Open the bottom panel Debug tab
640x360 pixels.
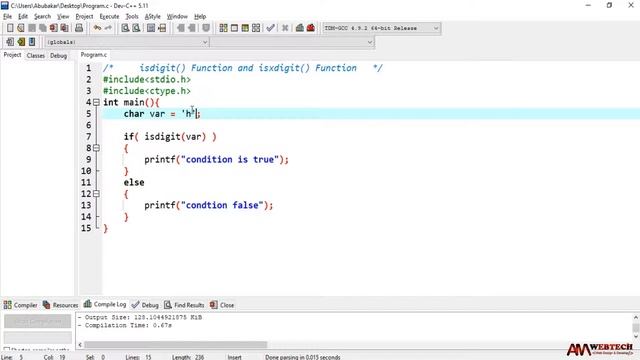[145, 305]
